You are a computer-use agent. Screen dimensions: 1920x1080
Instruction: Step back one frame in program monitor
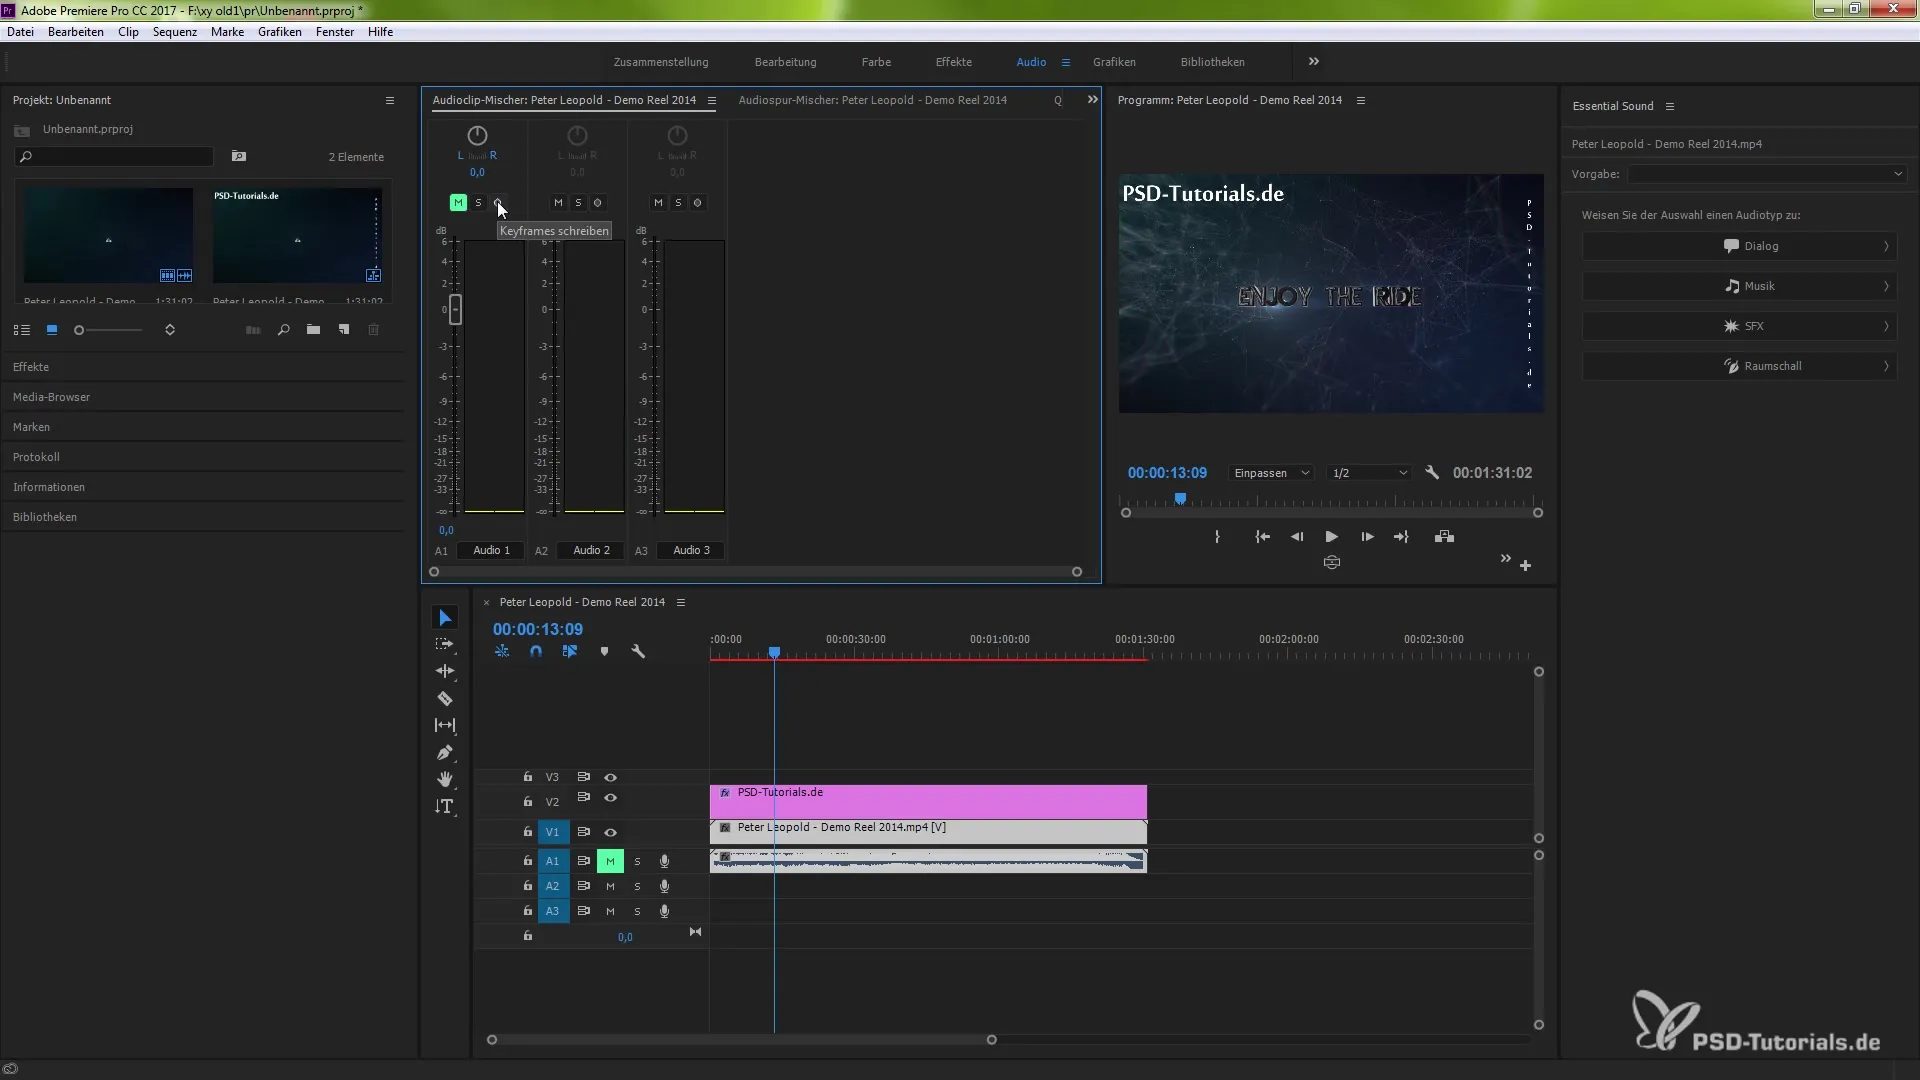click(1297, 537)
